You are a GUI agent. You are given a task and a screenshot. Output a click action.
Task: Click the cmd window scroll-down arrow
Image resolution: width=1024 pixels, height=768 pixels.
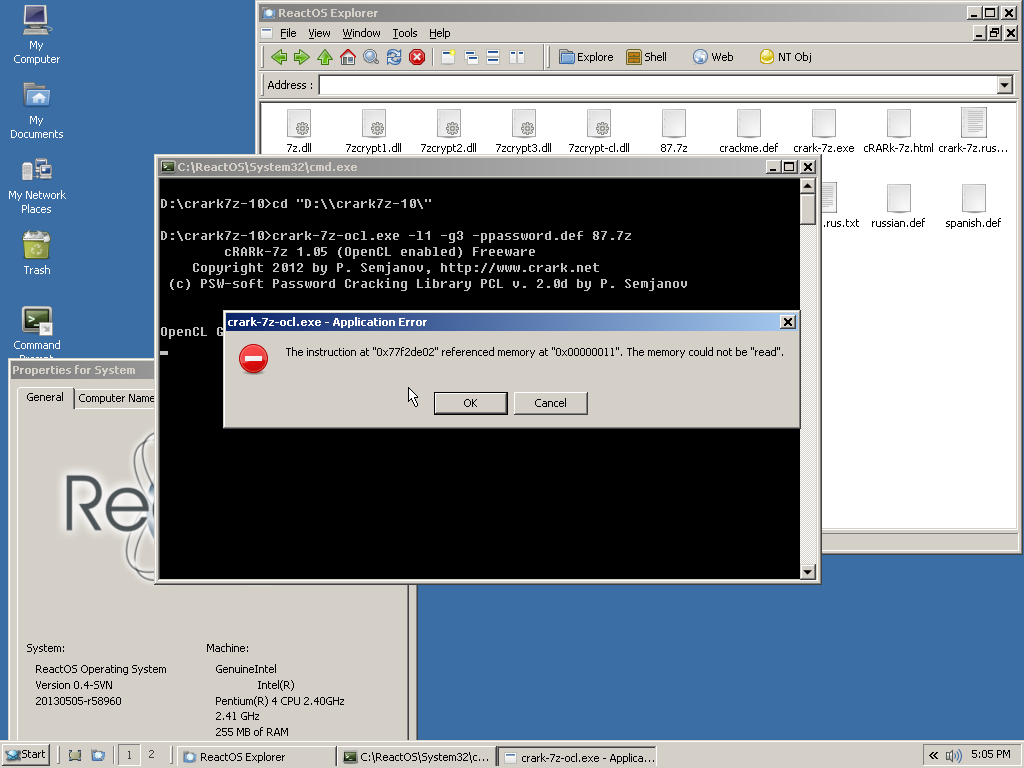click(807, 572)
